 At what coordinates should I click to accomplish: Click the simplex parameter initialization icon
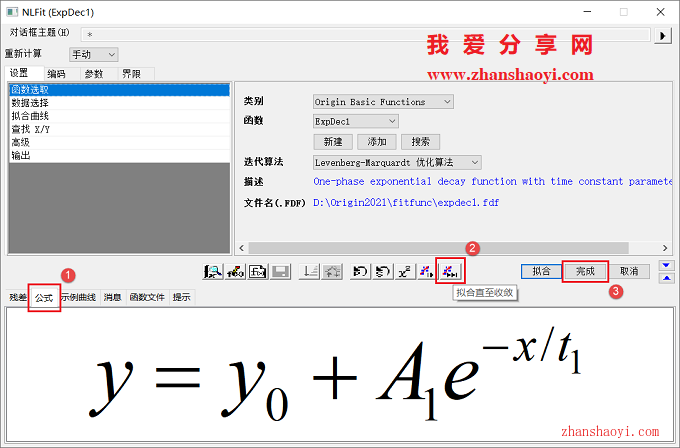(309, 272)
